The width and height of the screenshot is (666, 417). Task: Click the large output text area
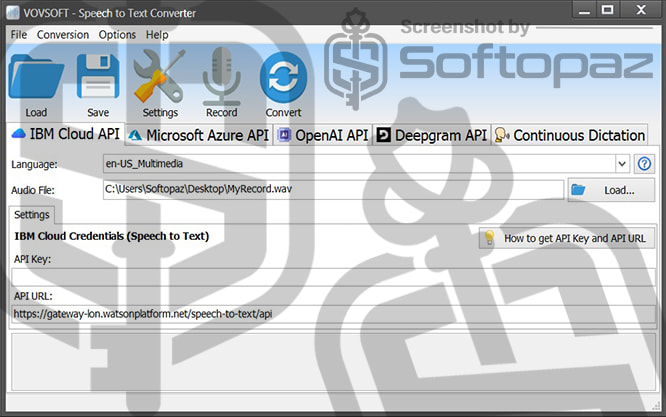point(333,362)
